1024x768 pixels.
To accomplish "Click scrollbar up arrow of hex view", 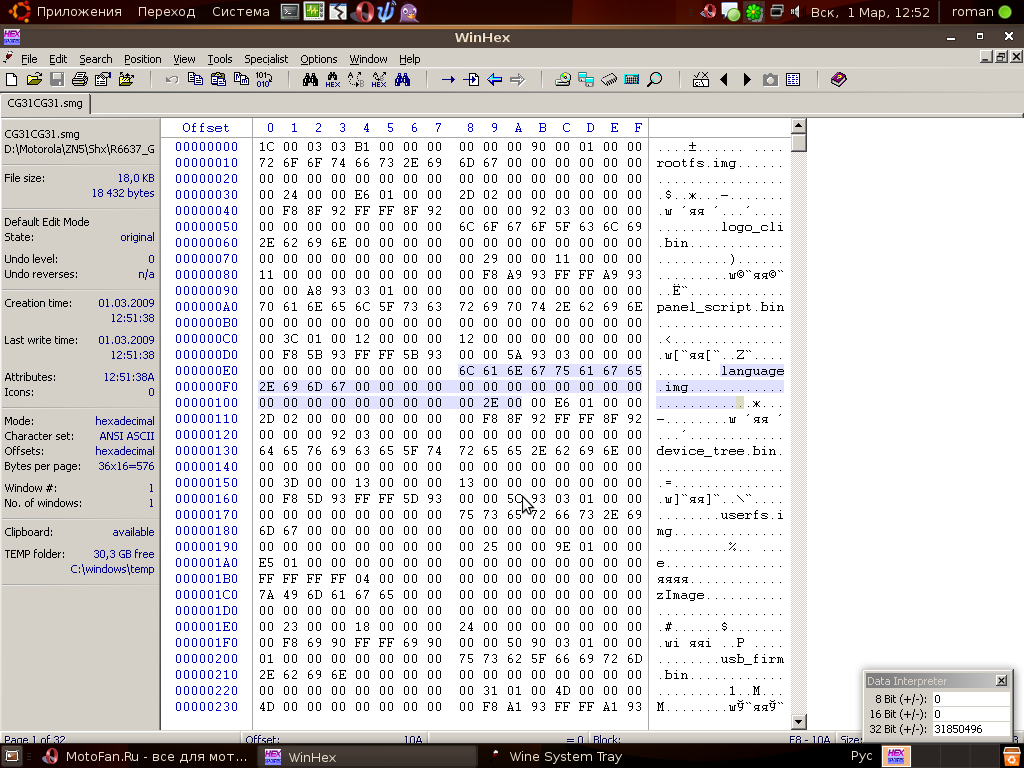I will click(798, 125).
